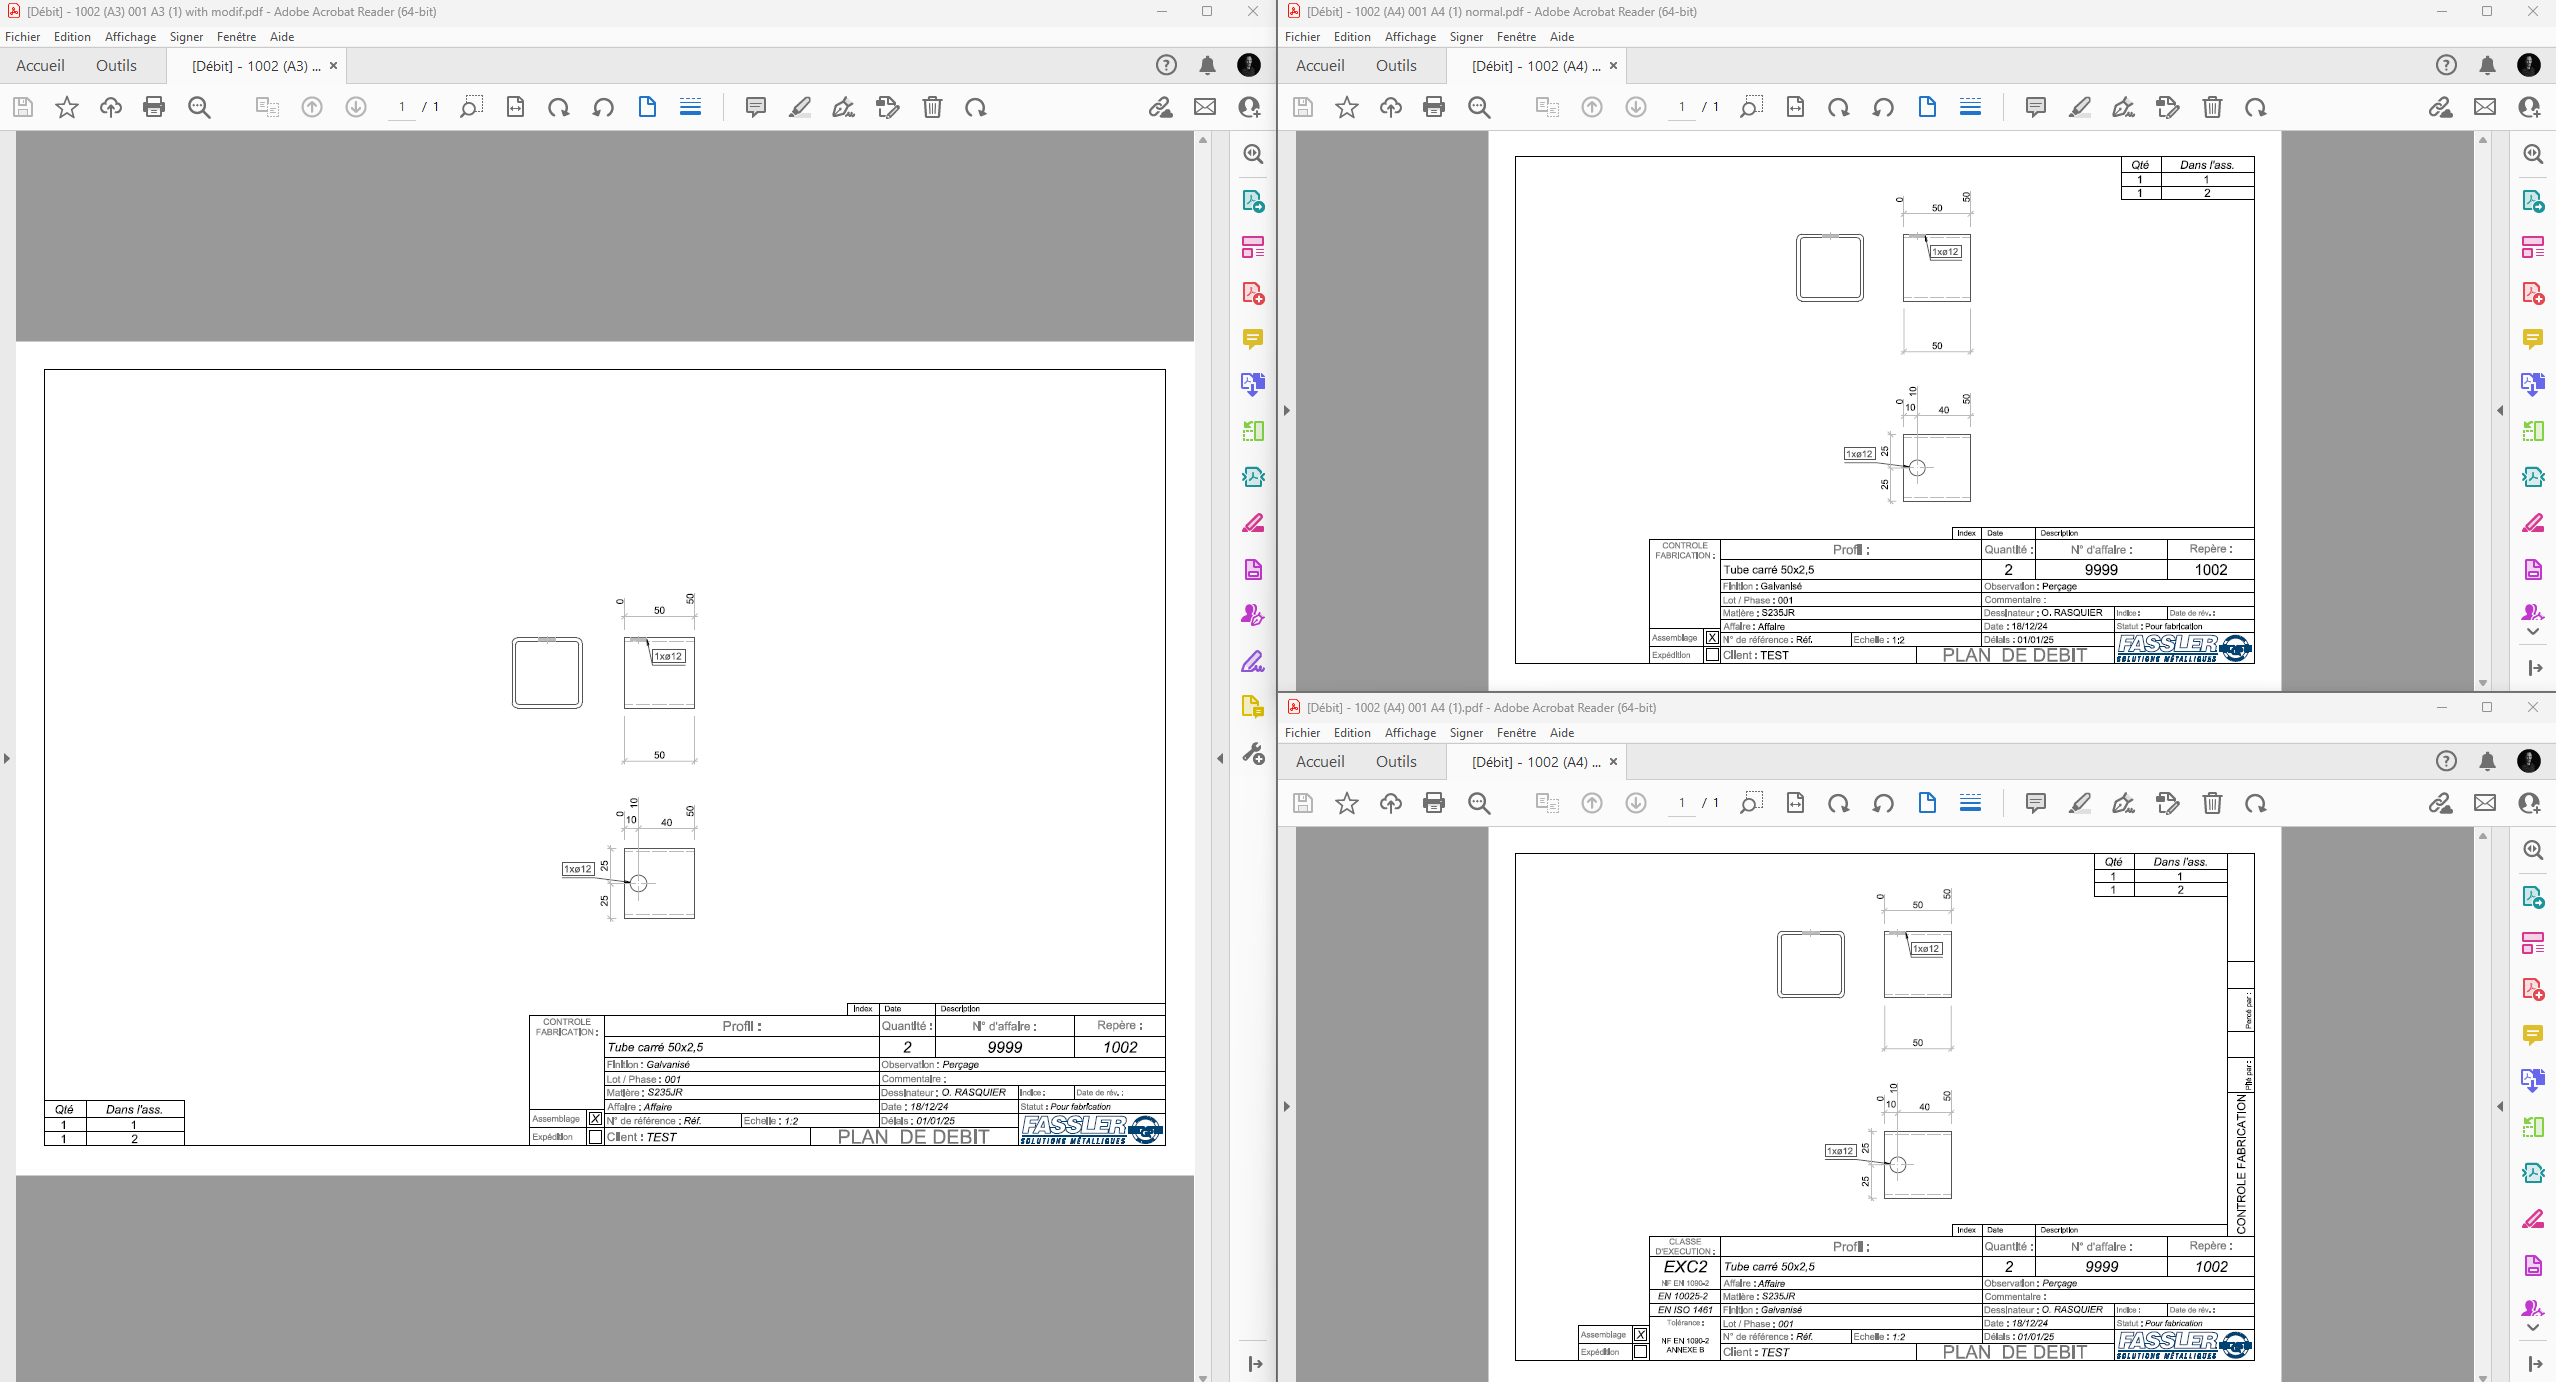This screenshot has height=1382, width=2556.
Task: Open the Fichier menu in the left A3 window
Action: coord(23,37)
